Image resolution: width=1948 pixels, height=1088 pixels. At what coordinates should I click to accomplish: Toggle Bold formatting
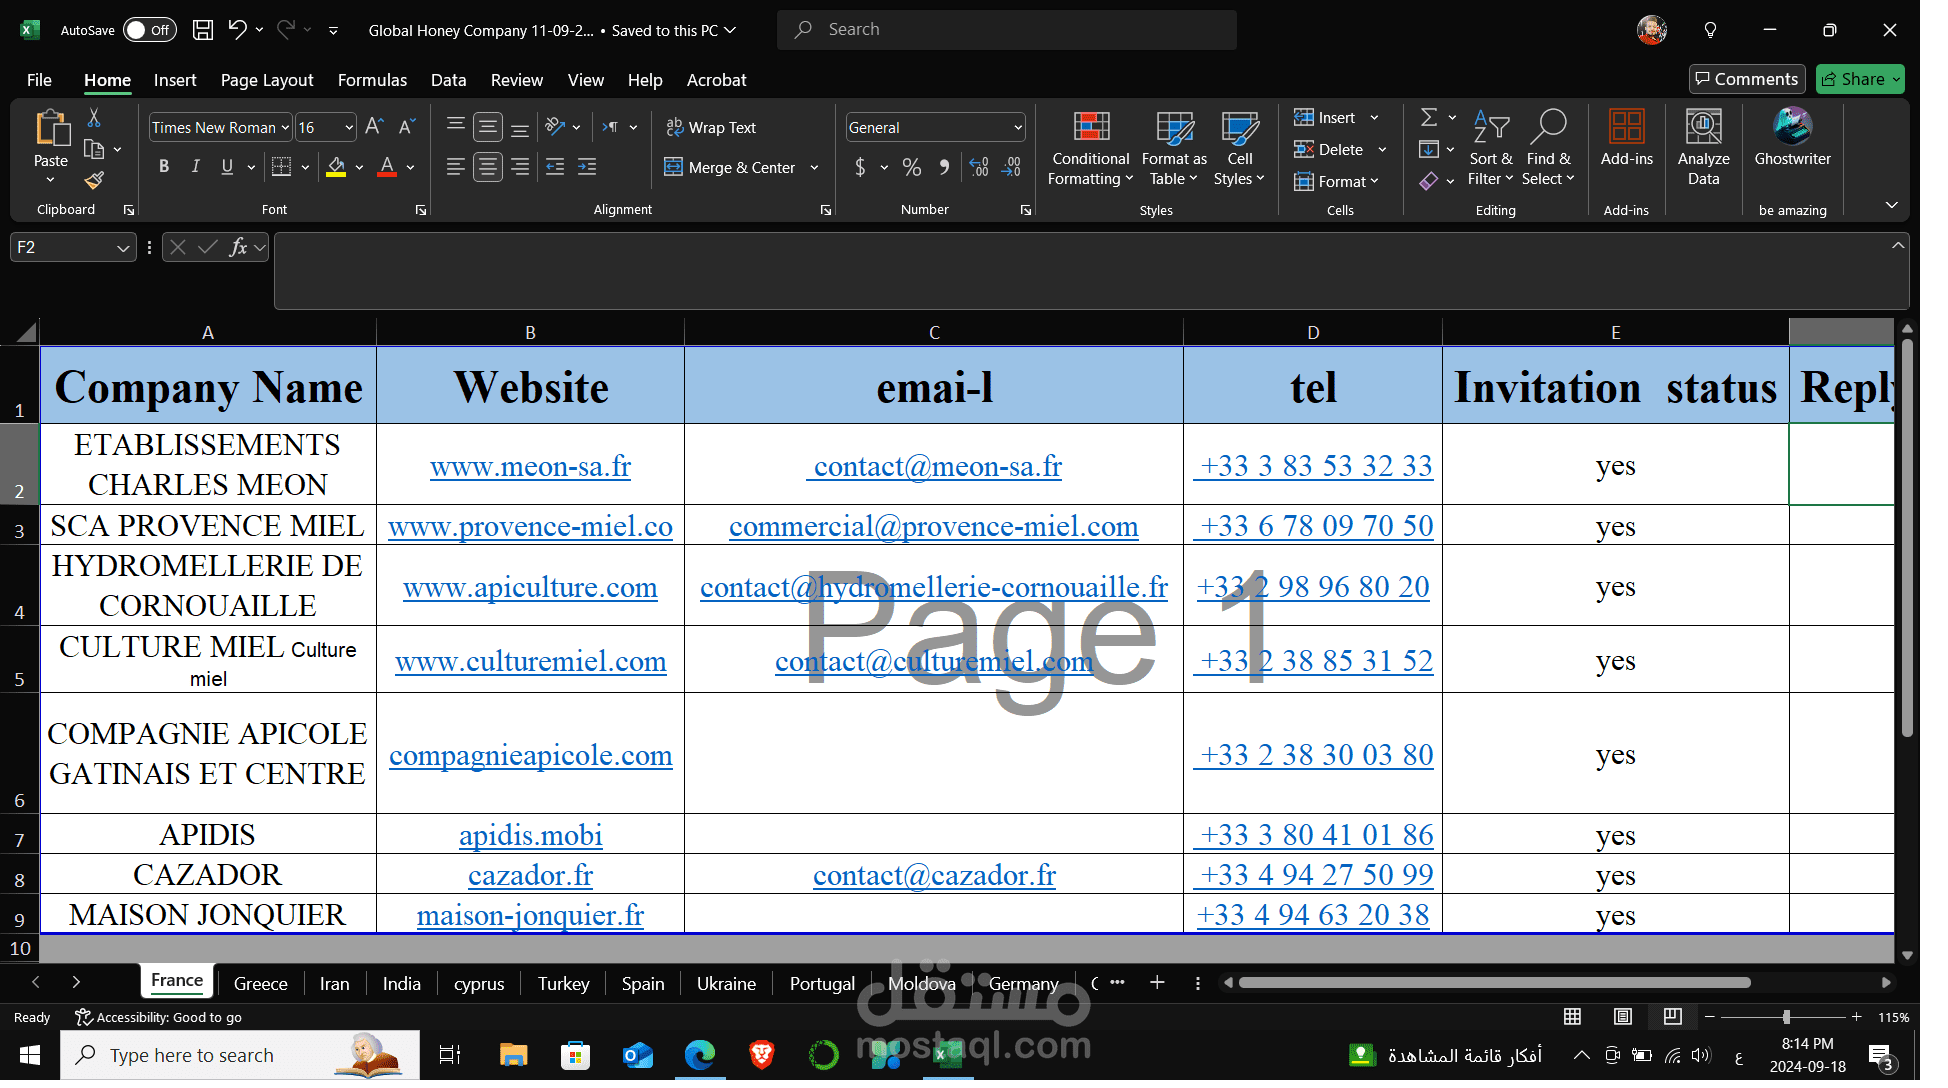pos(164,167)
